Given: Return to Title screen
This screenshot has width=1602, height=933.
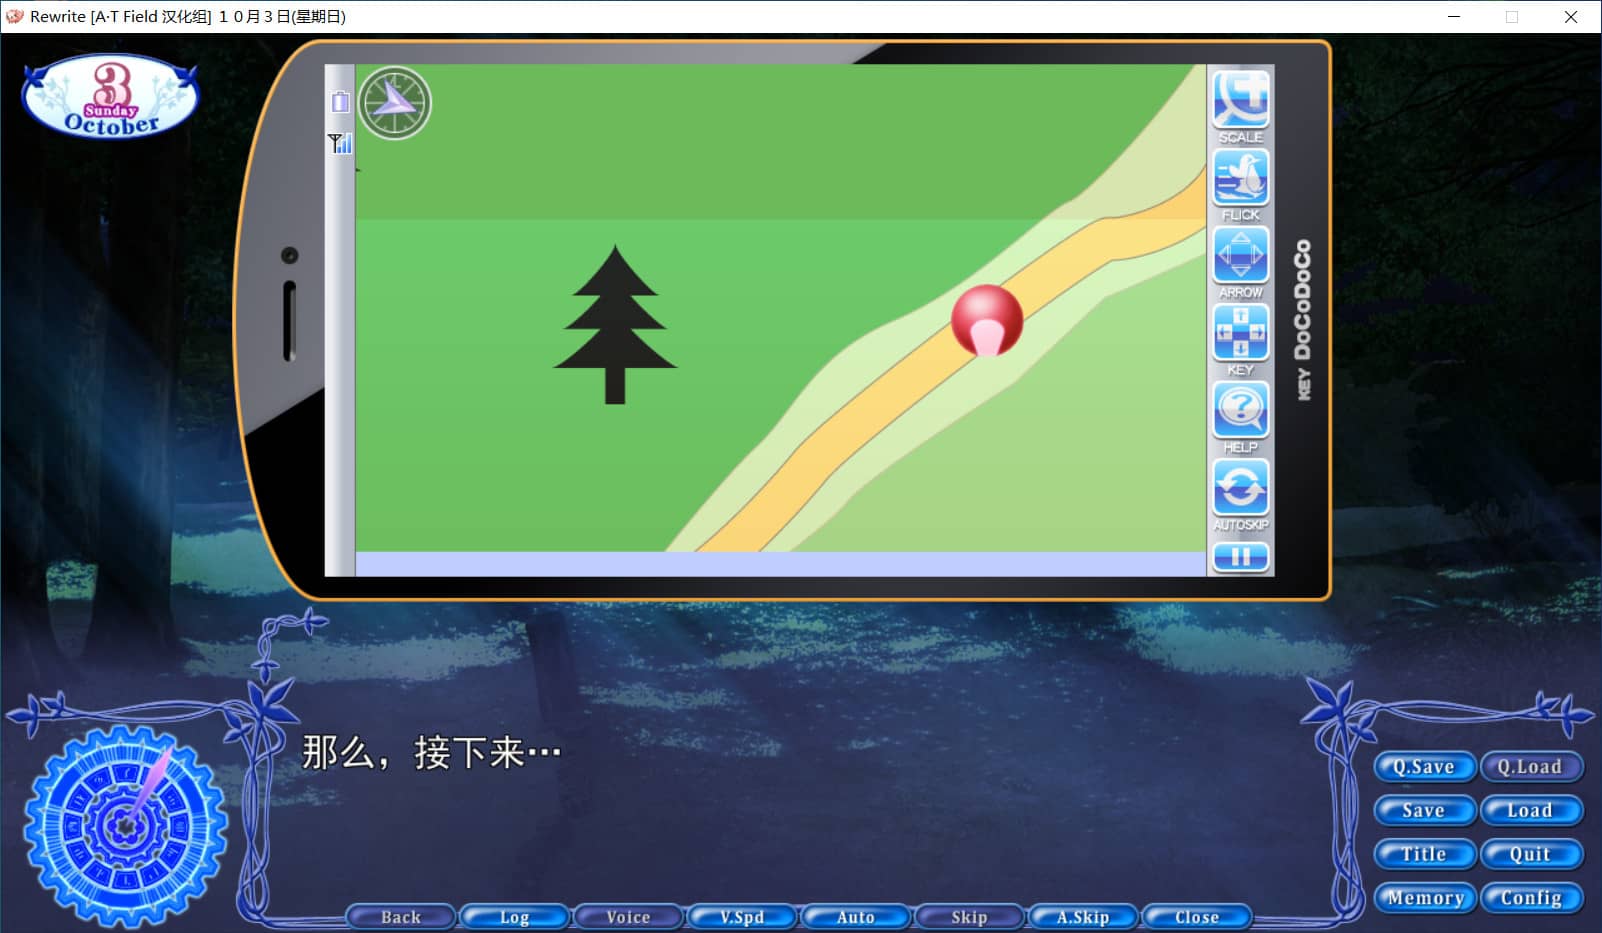Looking at the screenshot, I should 1424,854.
